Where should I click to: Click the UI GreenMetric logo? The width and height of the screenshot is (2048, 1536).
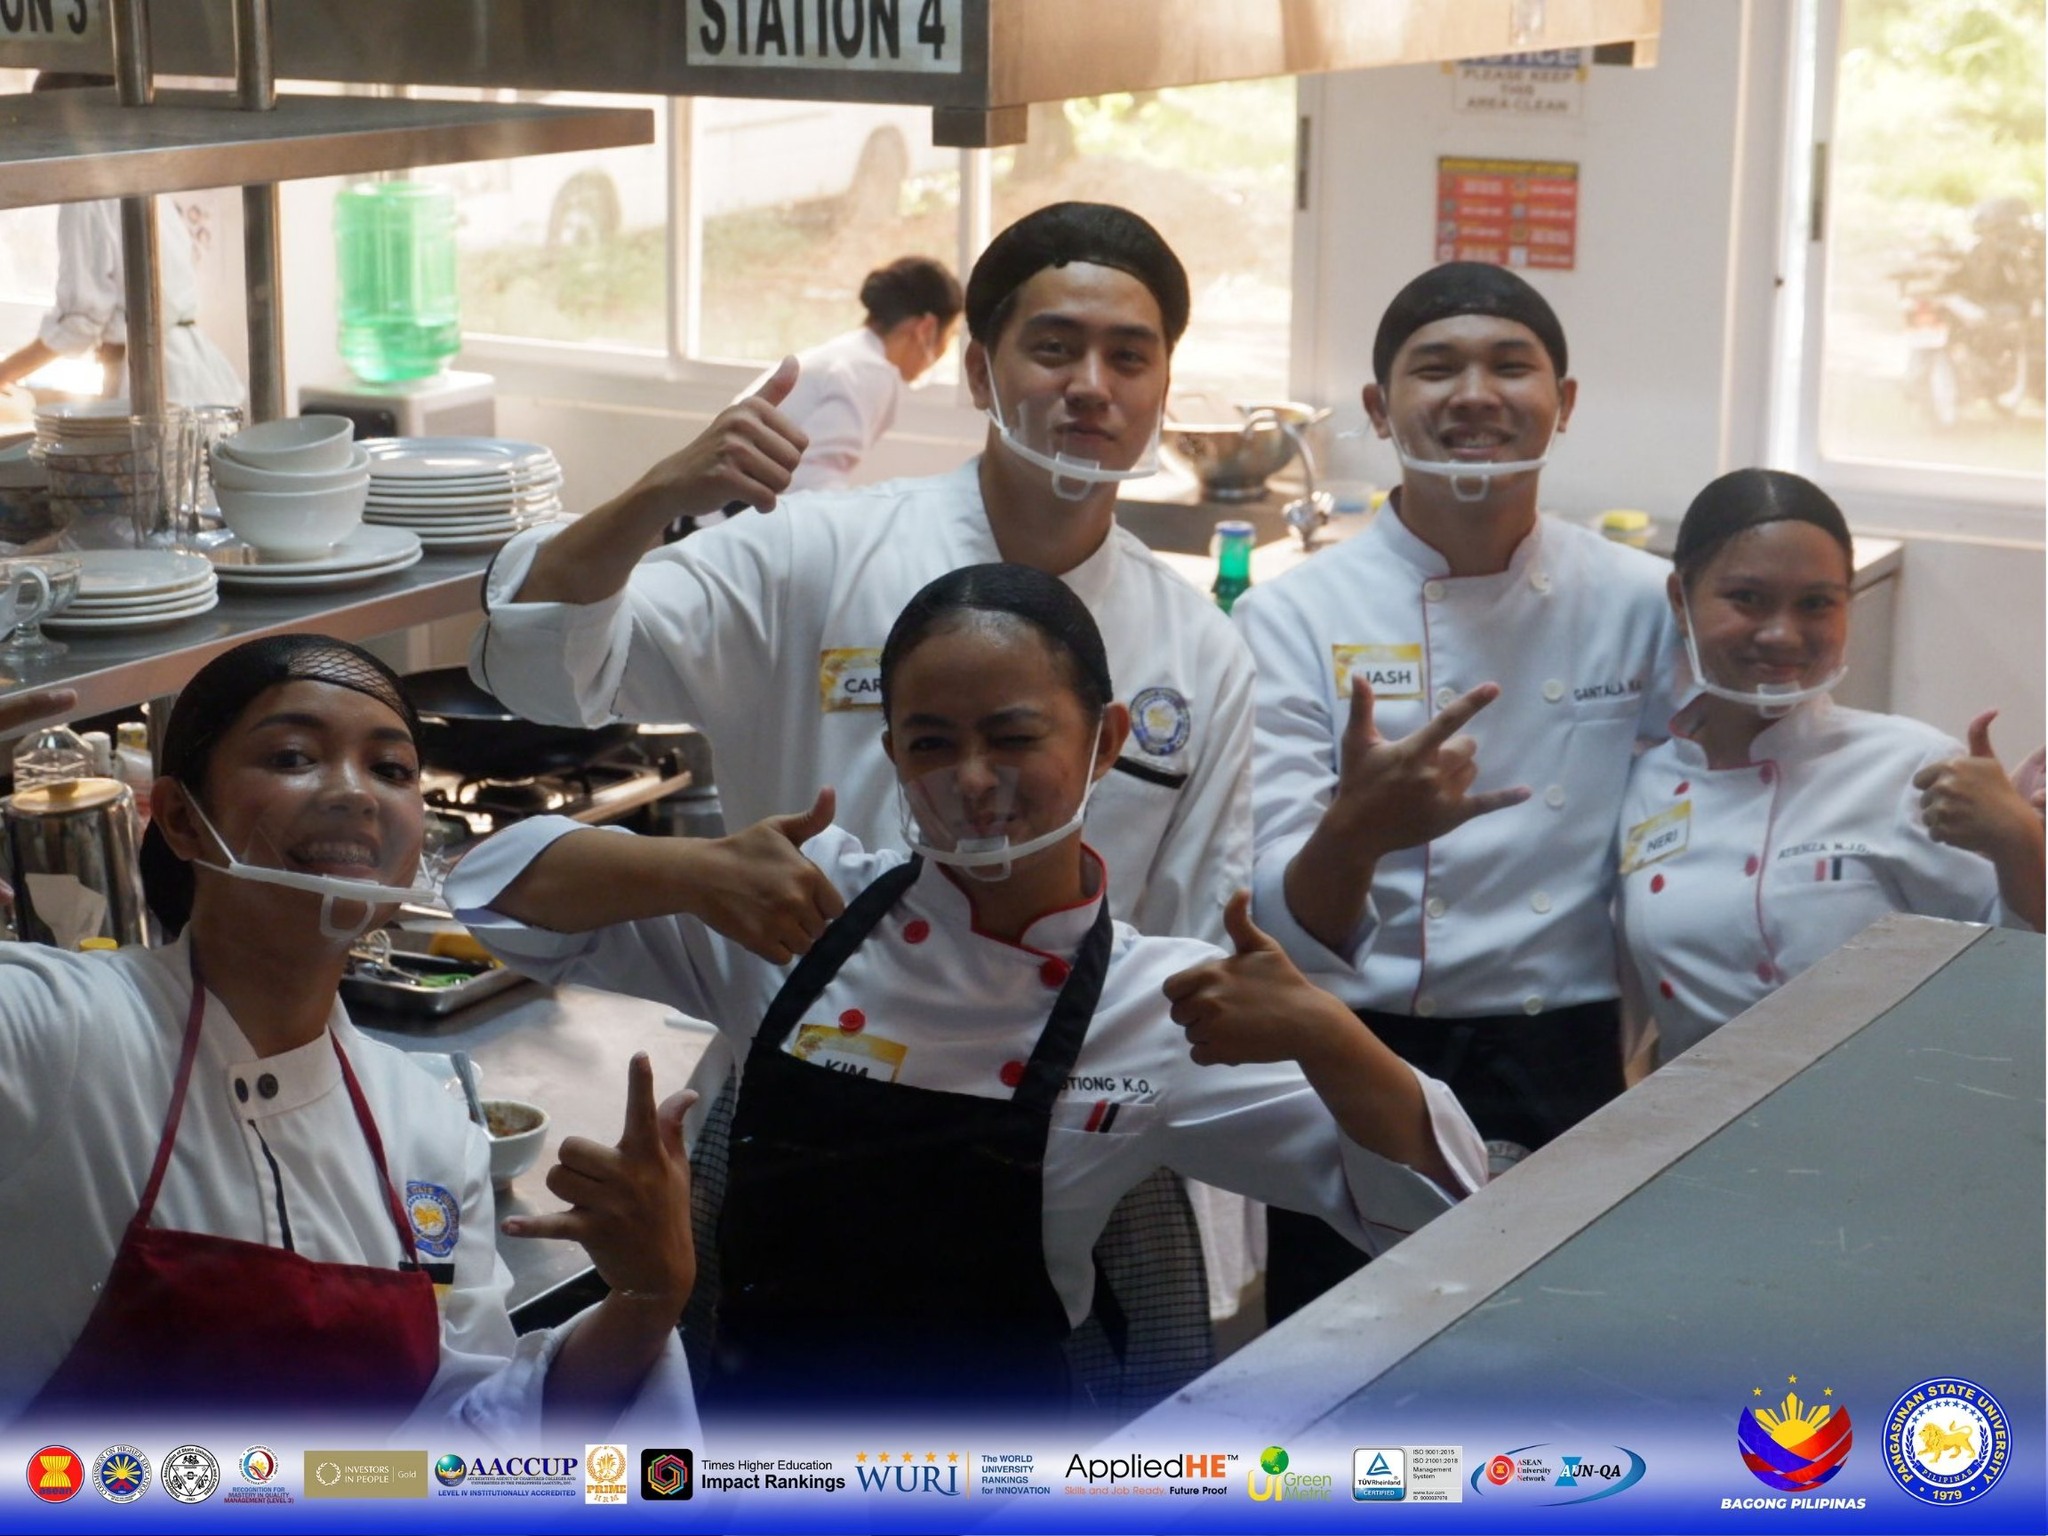pyautogui.click(x=1288, y=1474)
